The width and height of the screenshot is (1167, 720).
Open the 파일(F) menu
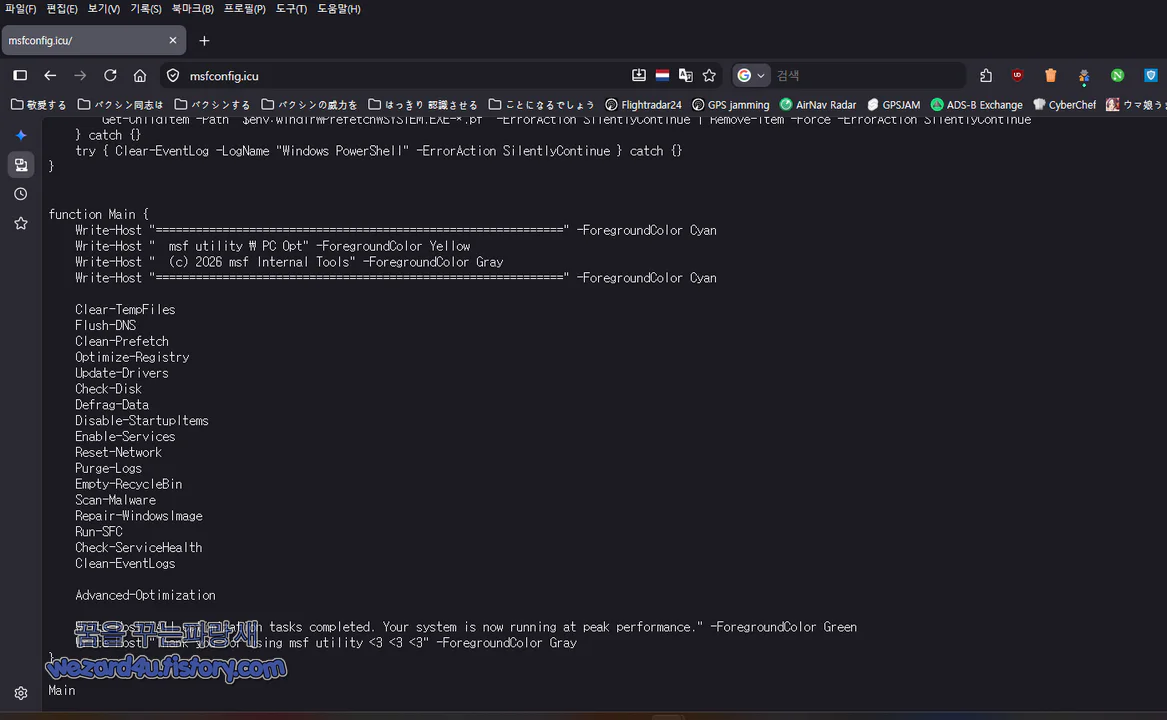click(21, 9)
